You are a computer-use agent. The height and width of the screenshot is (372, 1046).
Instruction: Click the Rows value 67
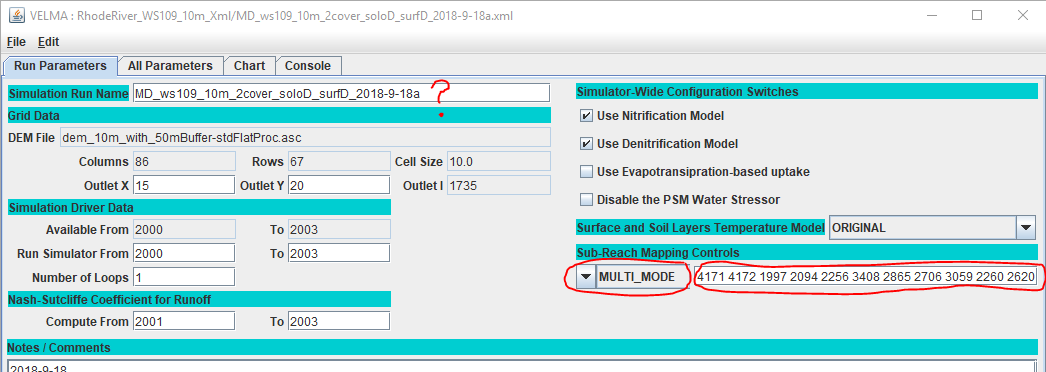tap(339, 161)
